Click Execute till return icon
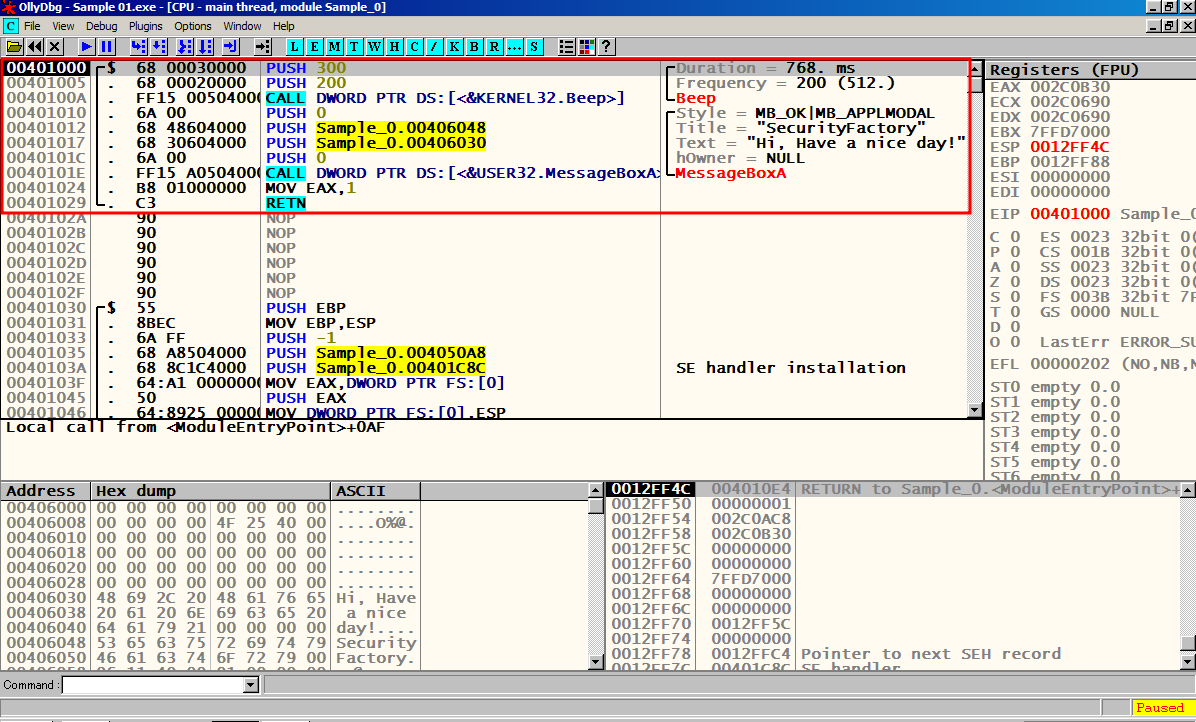This screenshot has width=1196, height=722. [x=231, y=47]
